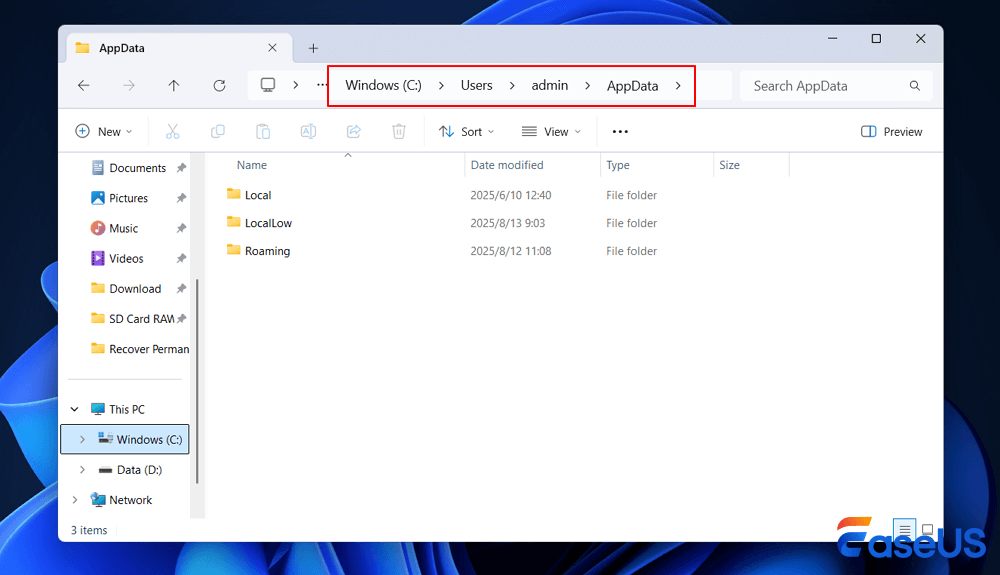Unpin Videos using its pin icon
The image size is (1000, 575).
[181, 258]
